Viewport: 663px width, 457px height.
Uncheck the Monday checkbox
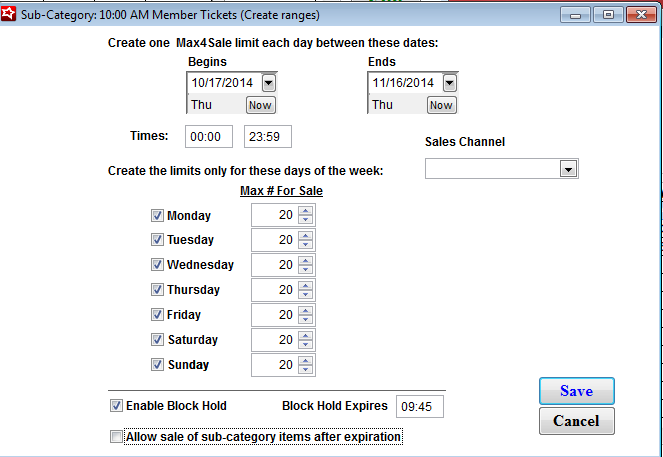point(157,216)
